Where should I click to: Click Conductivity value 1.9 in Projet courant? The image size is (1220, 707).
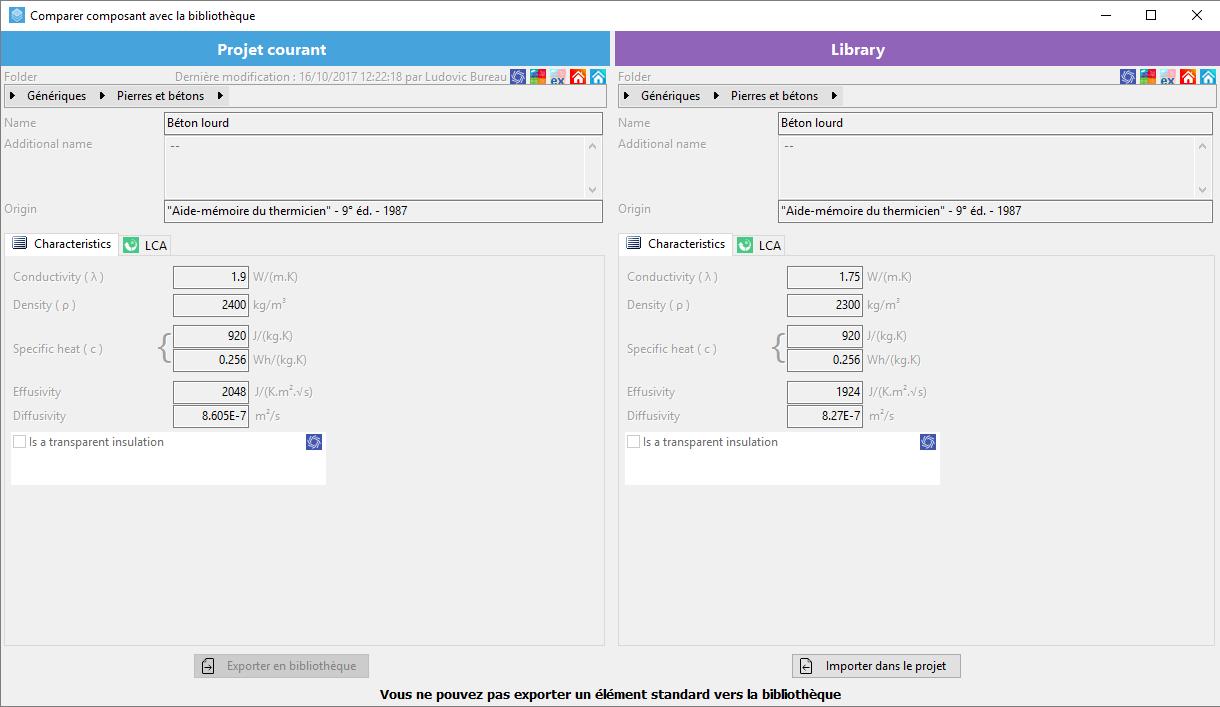[x=211, y=277]
